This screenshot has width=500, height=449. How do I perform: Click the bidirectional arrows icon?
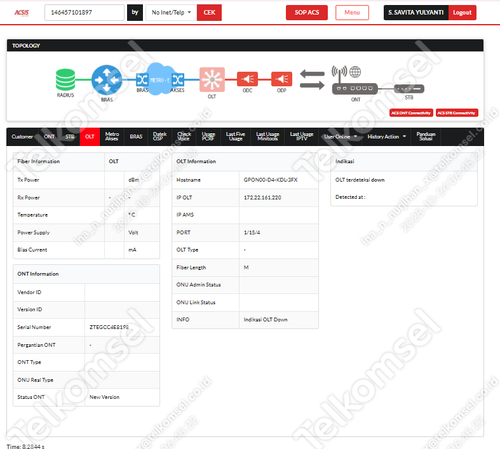coord(312,79)
